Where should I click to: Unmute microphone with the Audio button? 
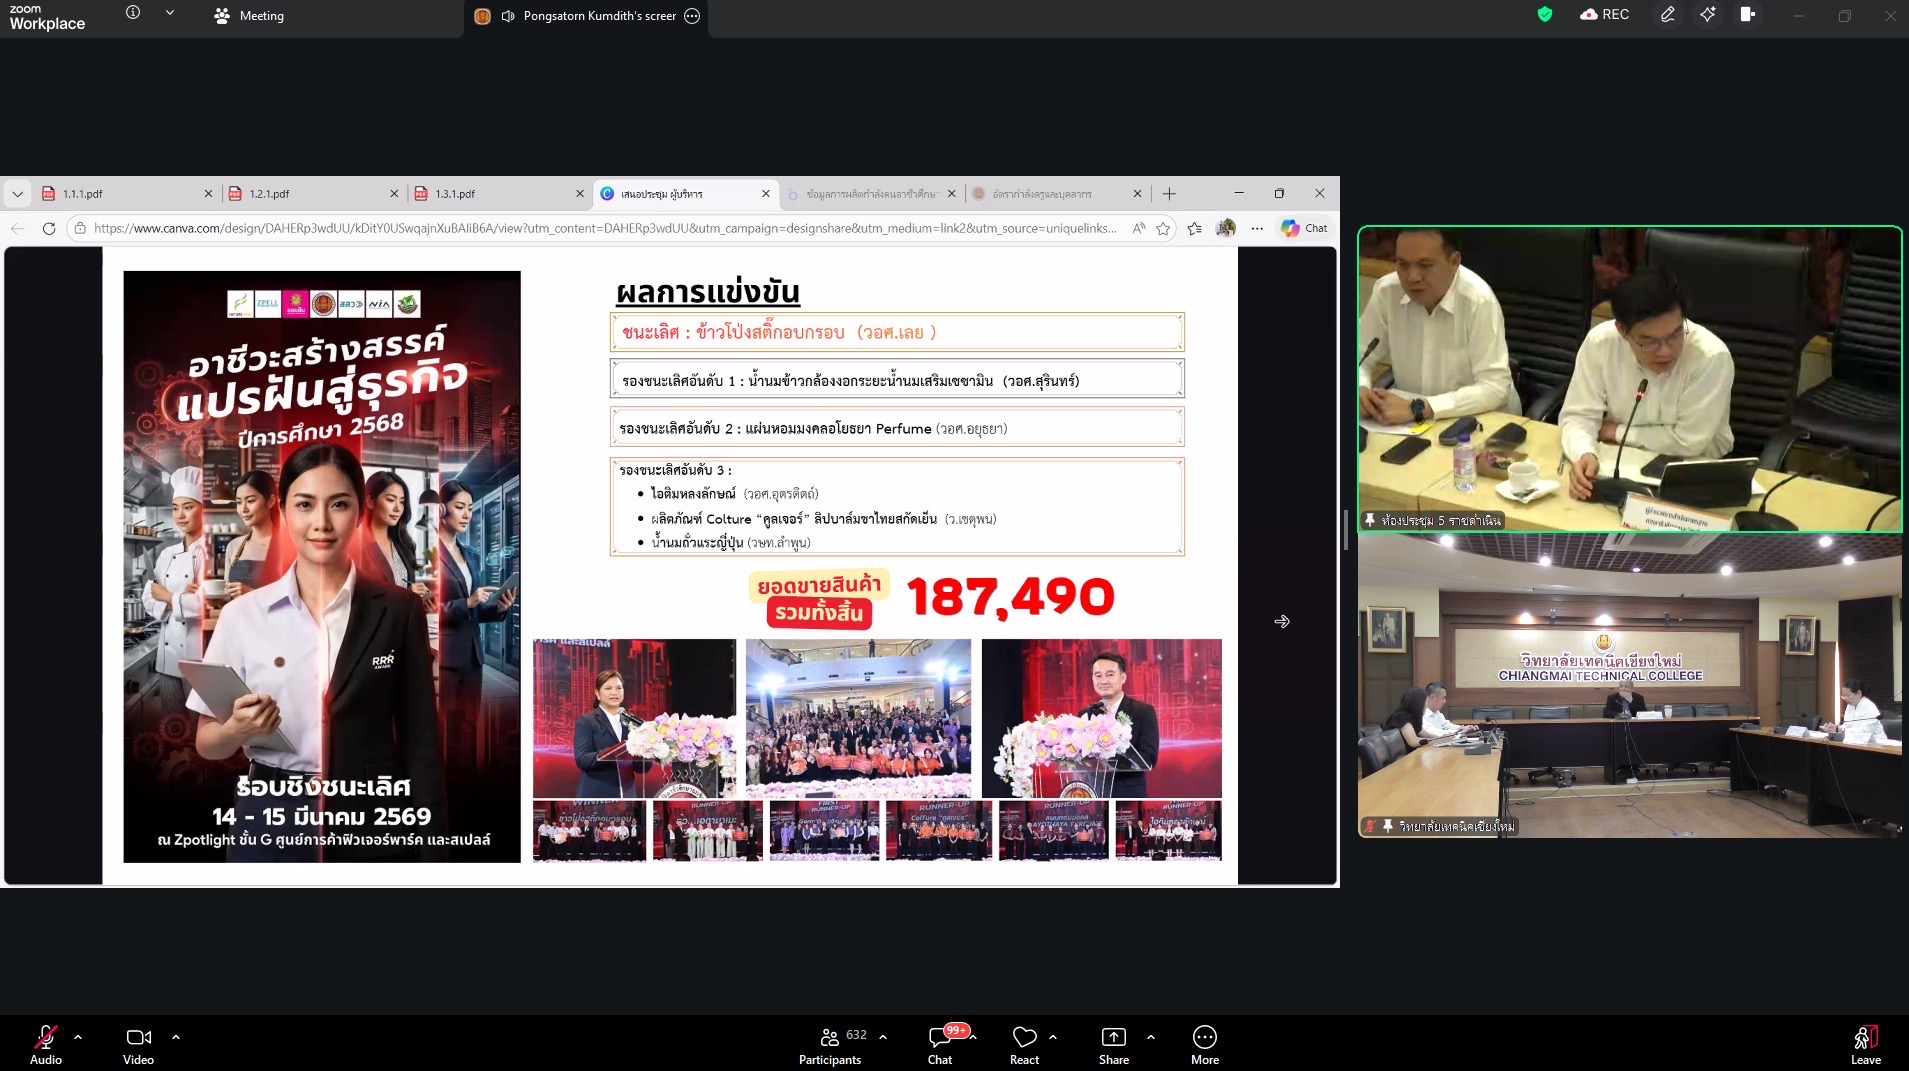coord(45,1044)
